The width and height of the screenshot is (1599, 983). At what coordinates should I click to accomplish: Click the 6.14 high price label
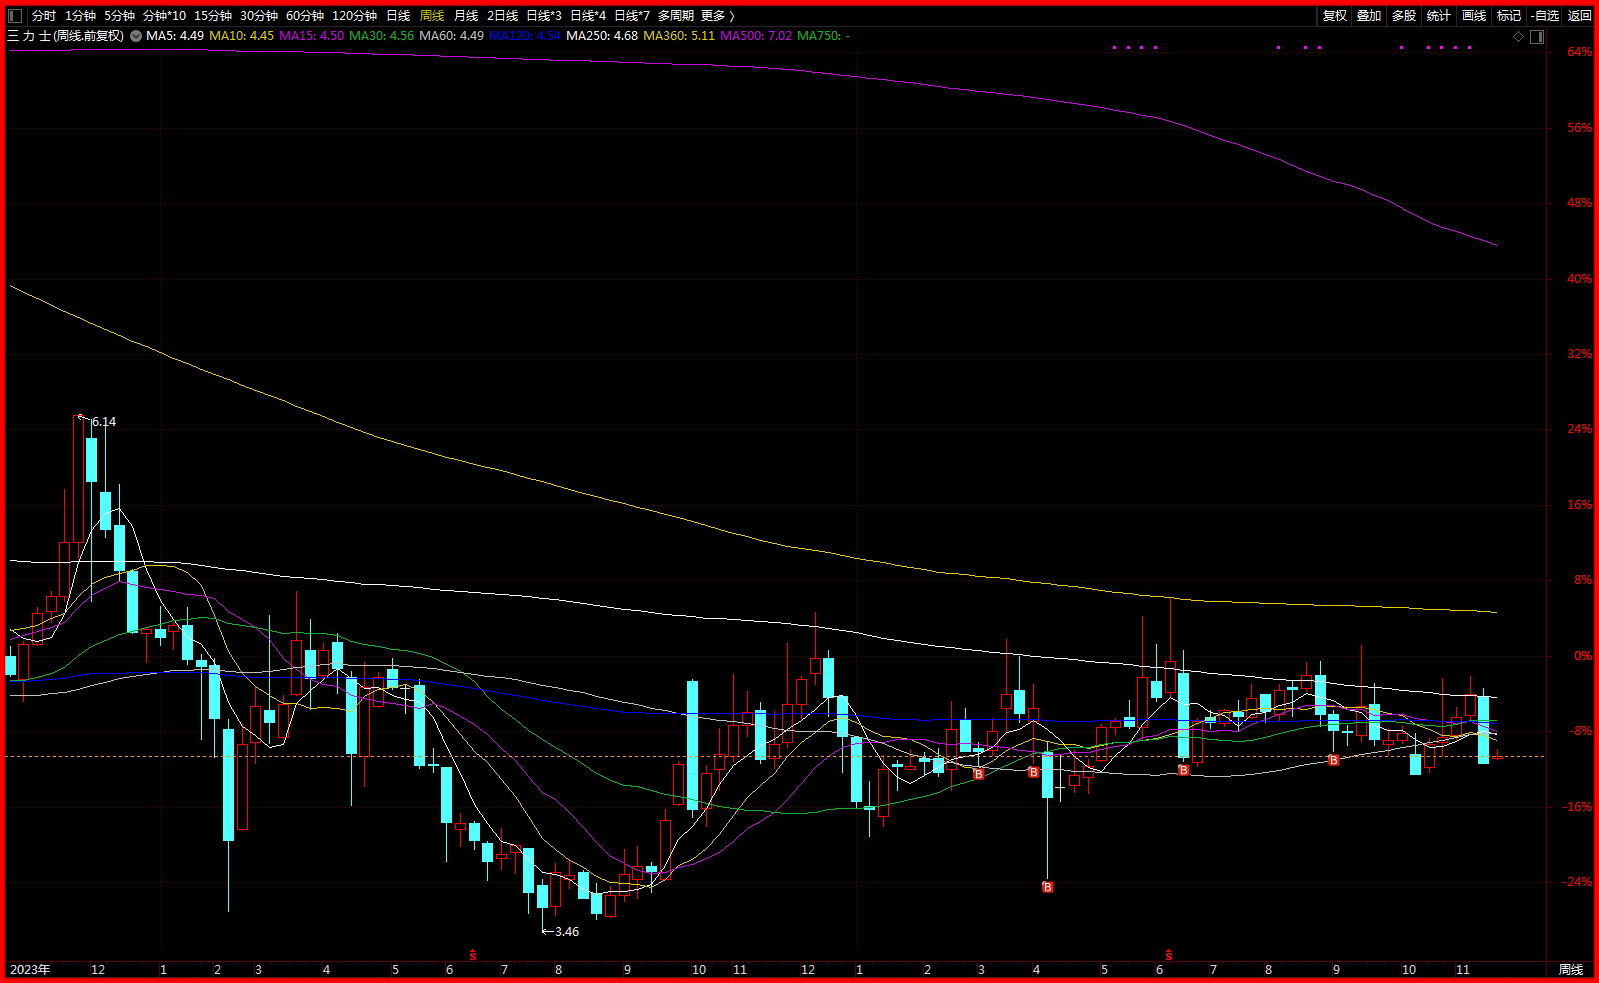coord(104,422)
